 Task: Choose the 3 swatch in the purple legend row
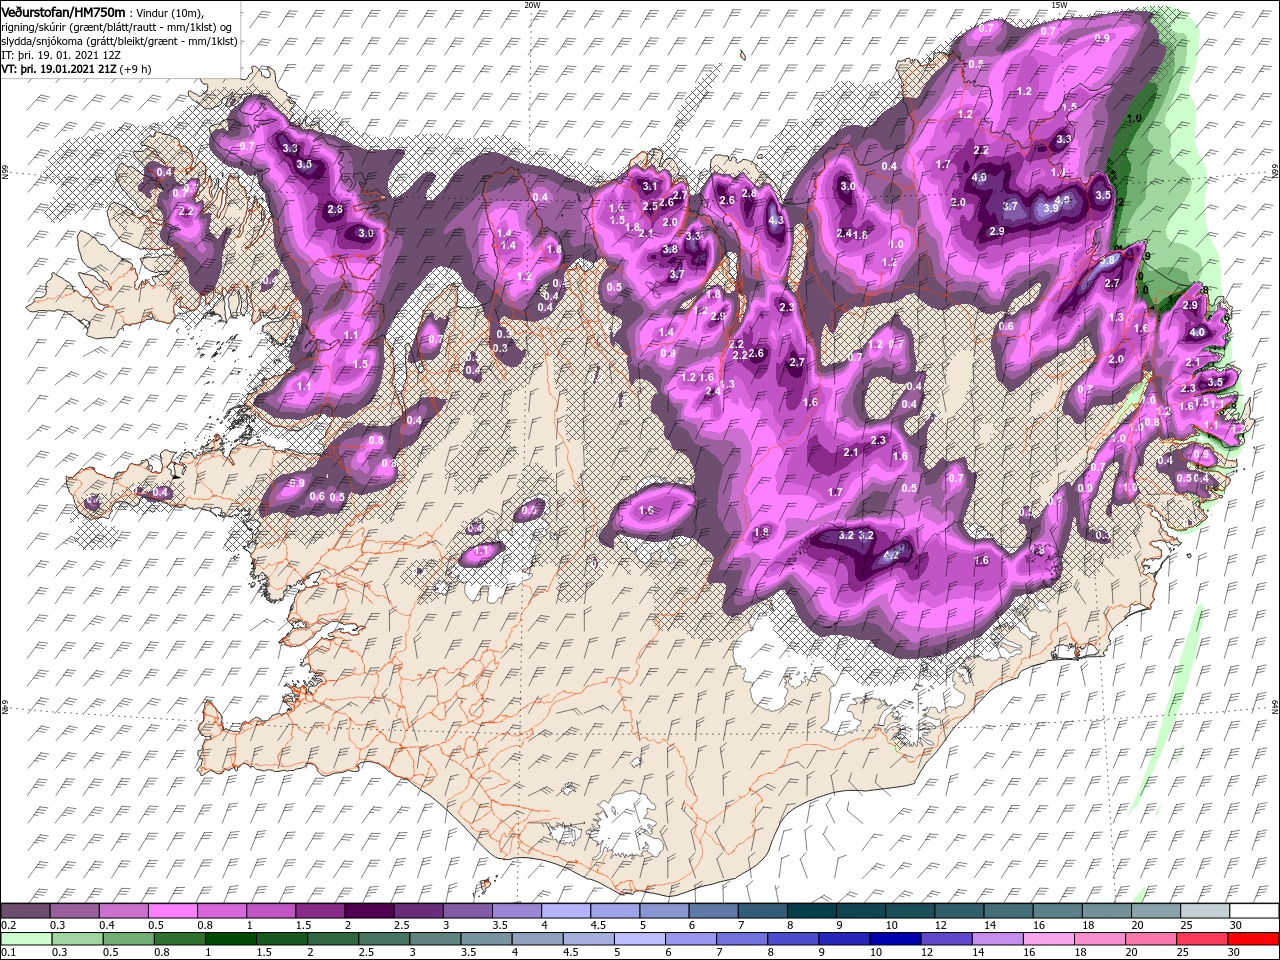[467, 911]
